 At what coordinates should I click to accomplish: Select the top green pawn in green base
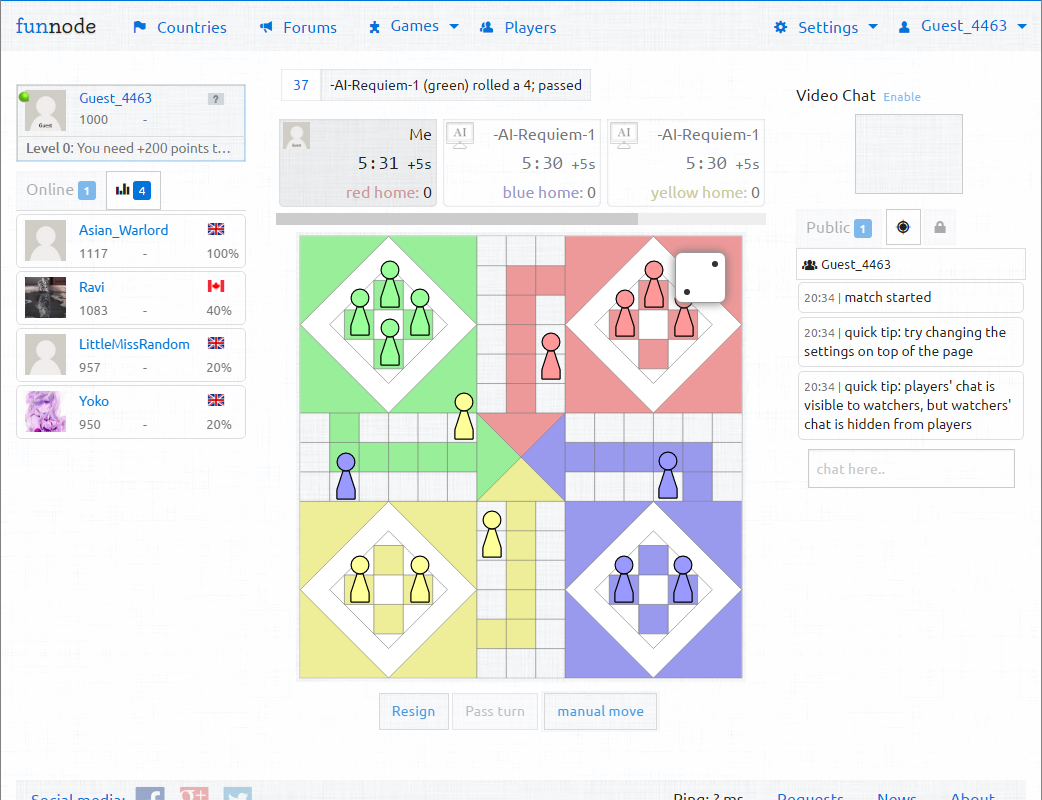point(390,284)
